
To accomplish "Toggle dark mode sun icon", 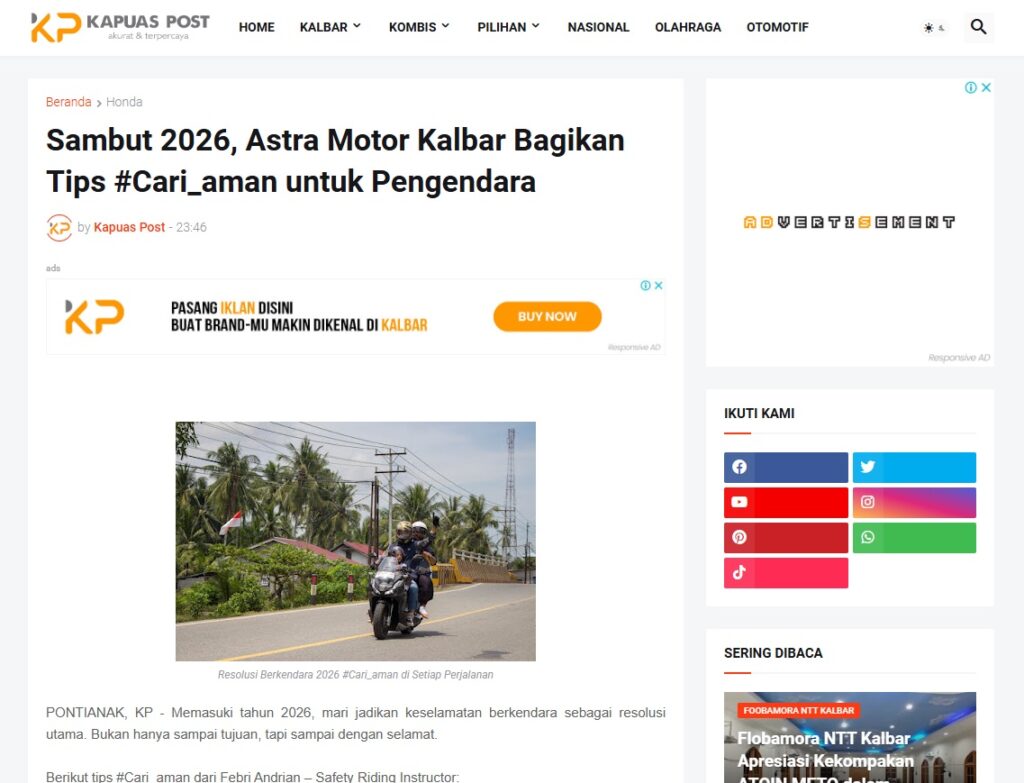I will 934,28.
